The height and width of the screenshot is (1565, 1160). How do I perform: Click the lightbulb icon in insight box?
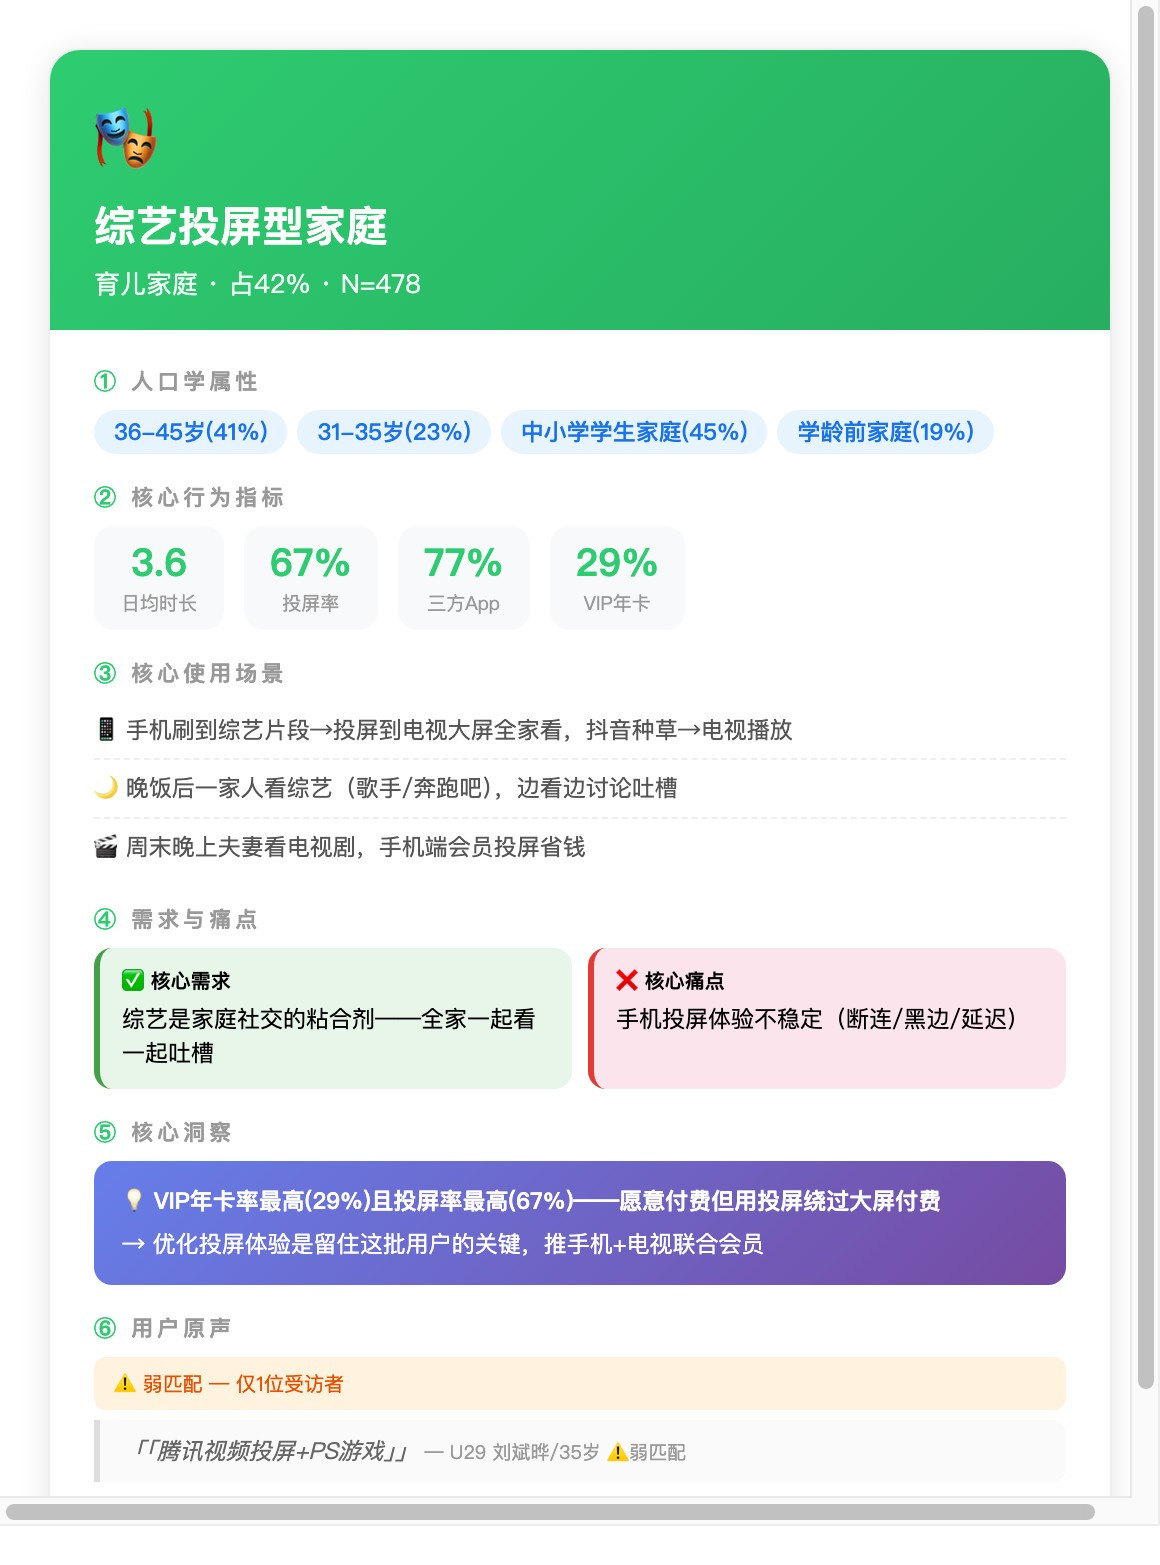click(134, 1200)
